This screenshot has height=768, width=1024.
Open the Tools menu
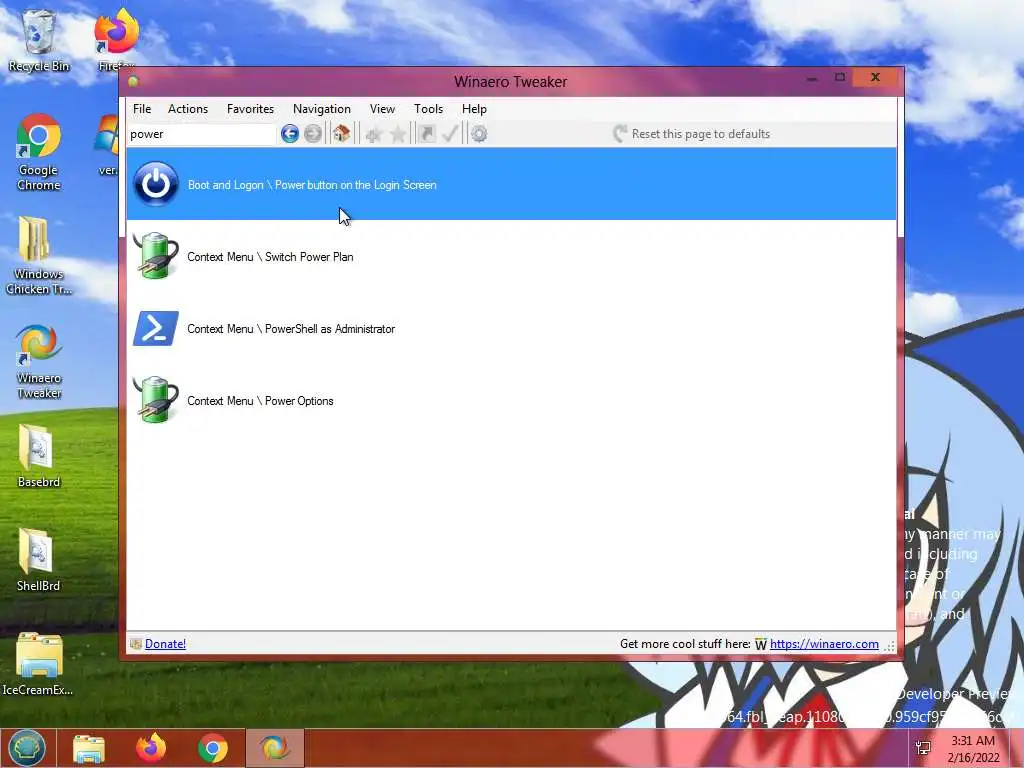[x=428, y=109]
